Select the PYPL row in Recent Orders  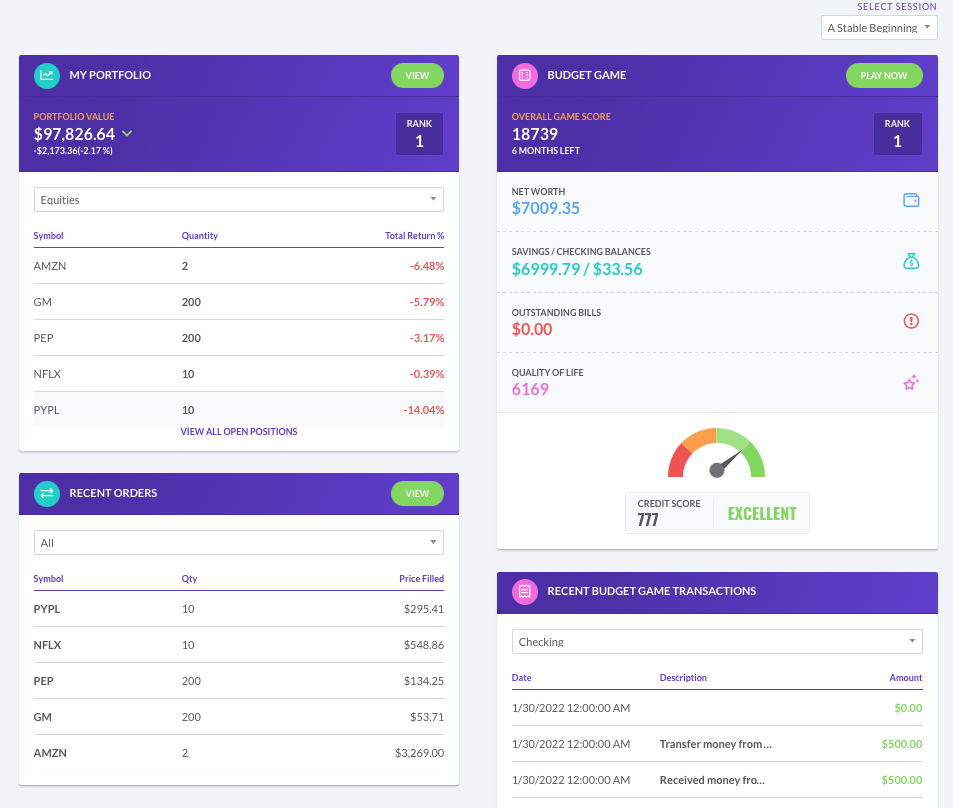tap(238, 609)
